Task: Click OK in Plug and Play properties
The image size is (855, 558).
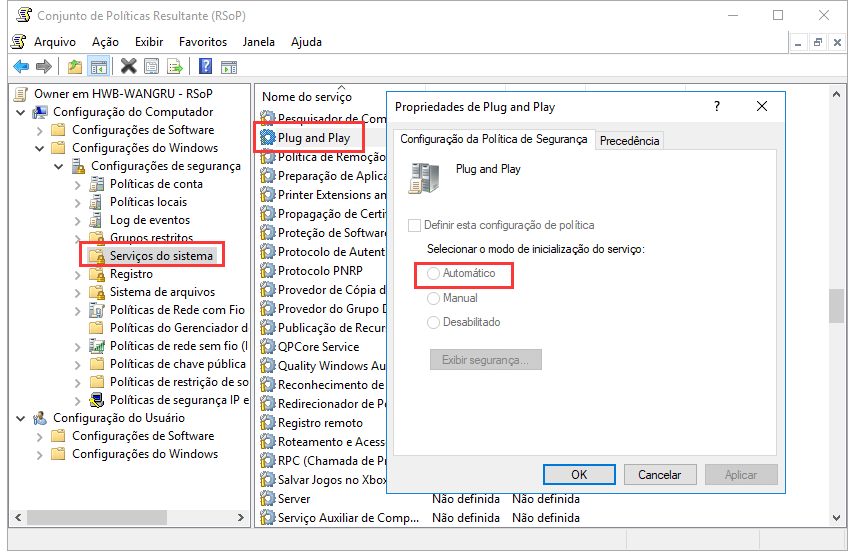Action: [579, 475]
